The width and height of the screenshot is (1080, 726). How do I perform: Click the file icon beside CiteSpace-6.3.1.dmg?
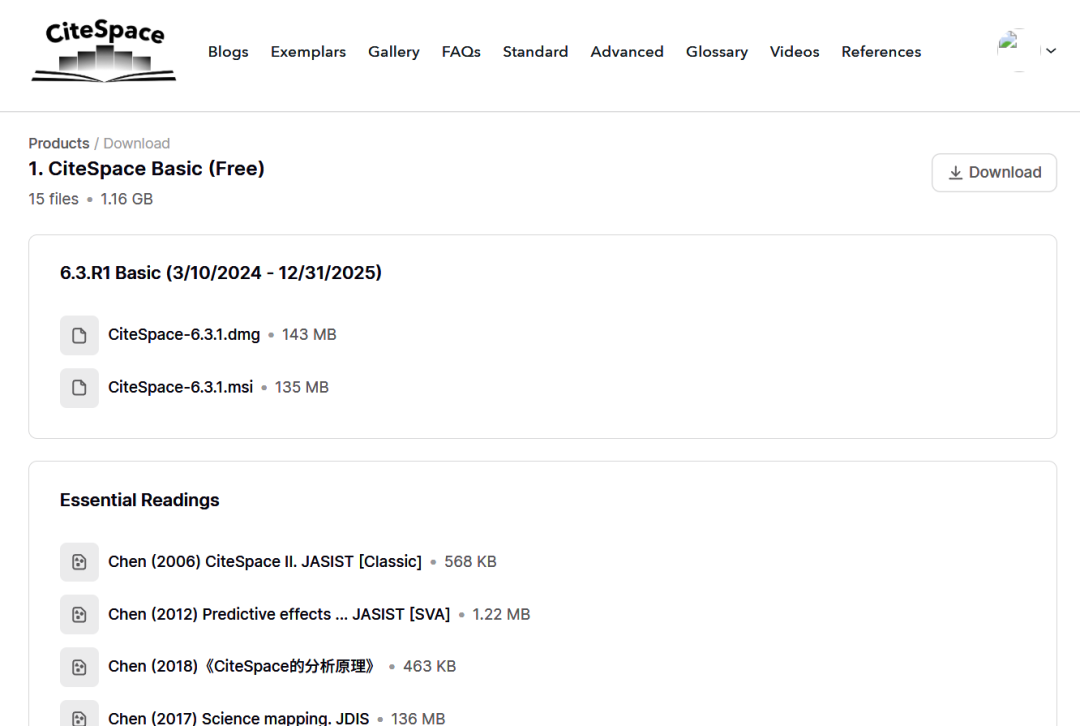coord(79,335)
